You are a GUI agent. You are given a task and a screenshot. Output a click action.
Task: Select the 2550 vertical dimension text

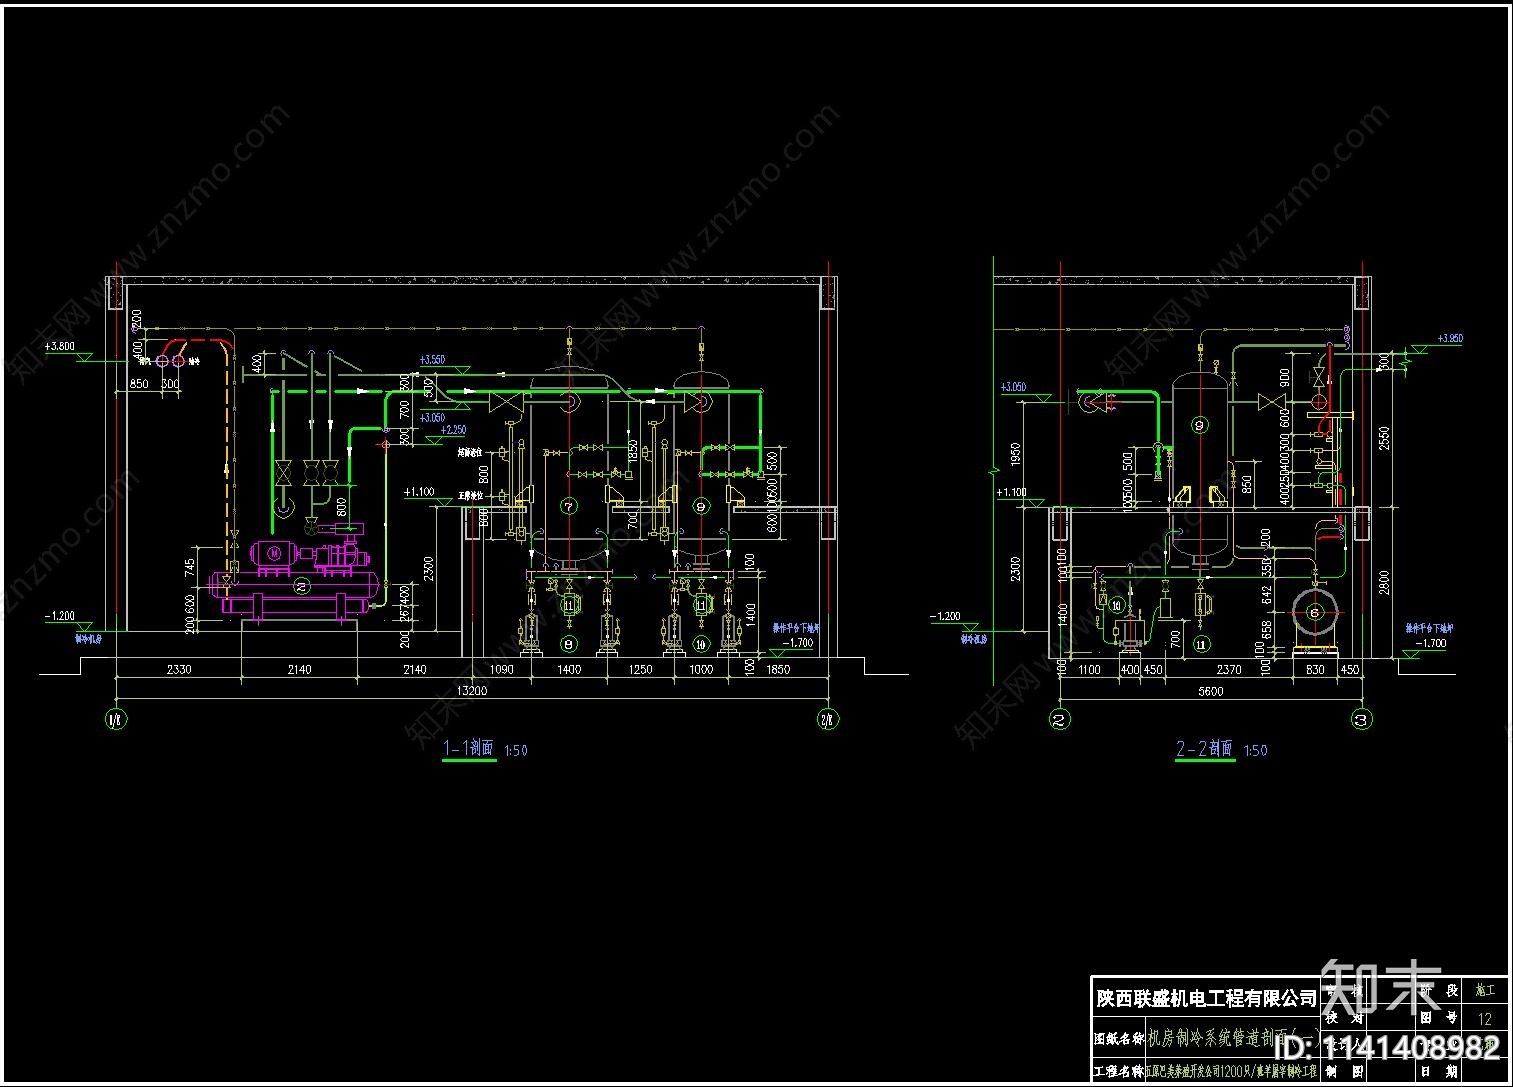(x=1384, y=440)
